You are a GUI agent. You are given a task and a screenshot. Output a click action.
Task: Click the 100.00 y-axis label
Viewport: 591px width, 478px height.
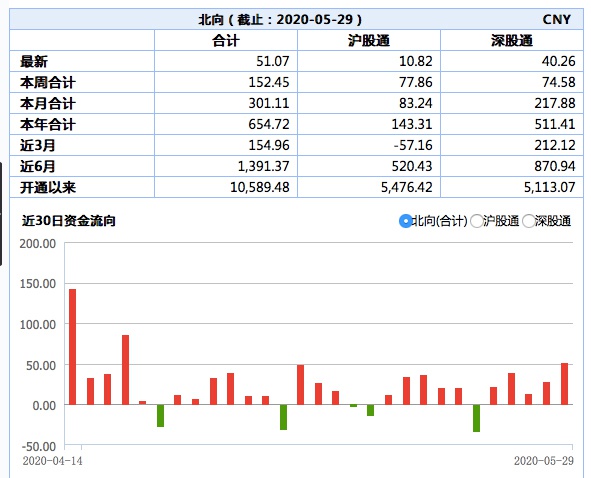[x=38, y=325]
